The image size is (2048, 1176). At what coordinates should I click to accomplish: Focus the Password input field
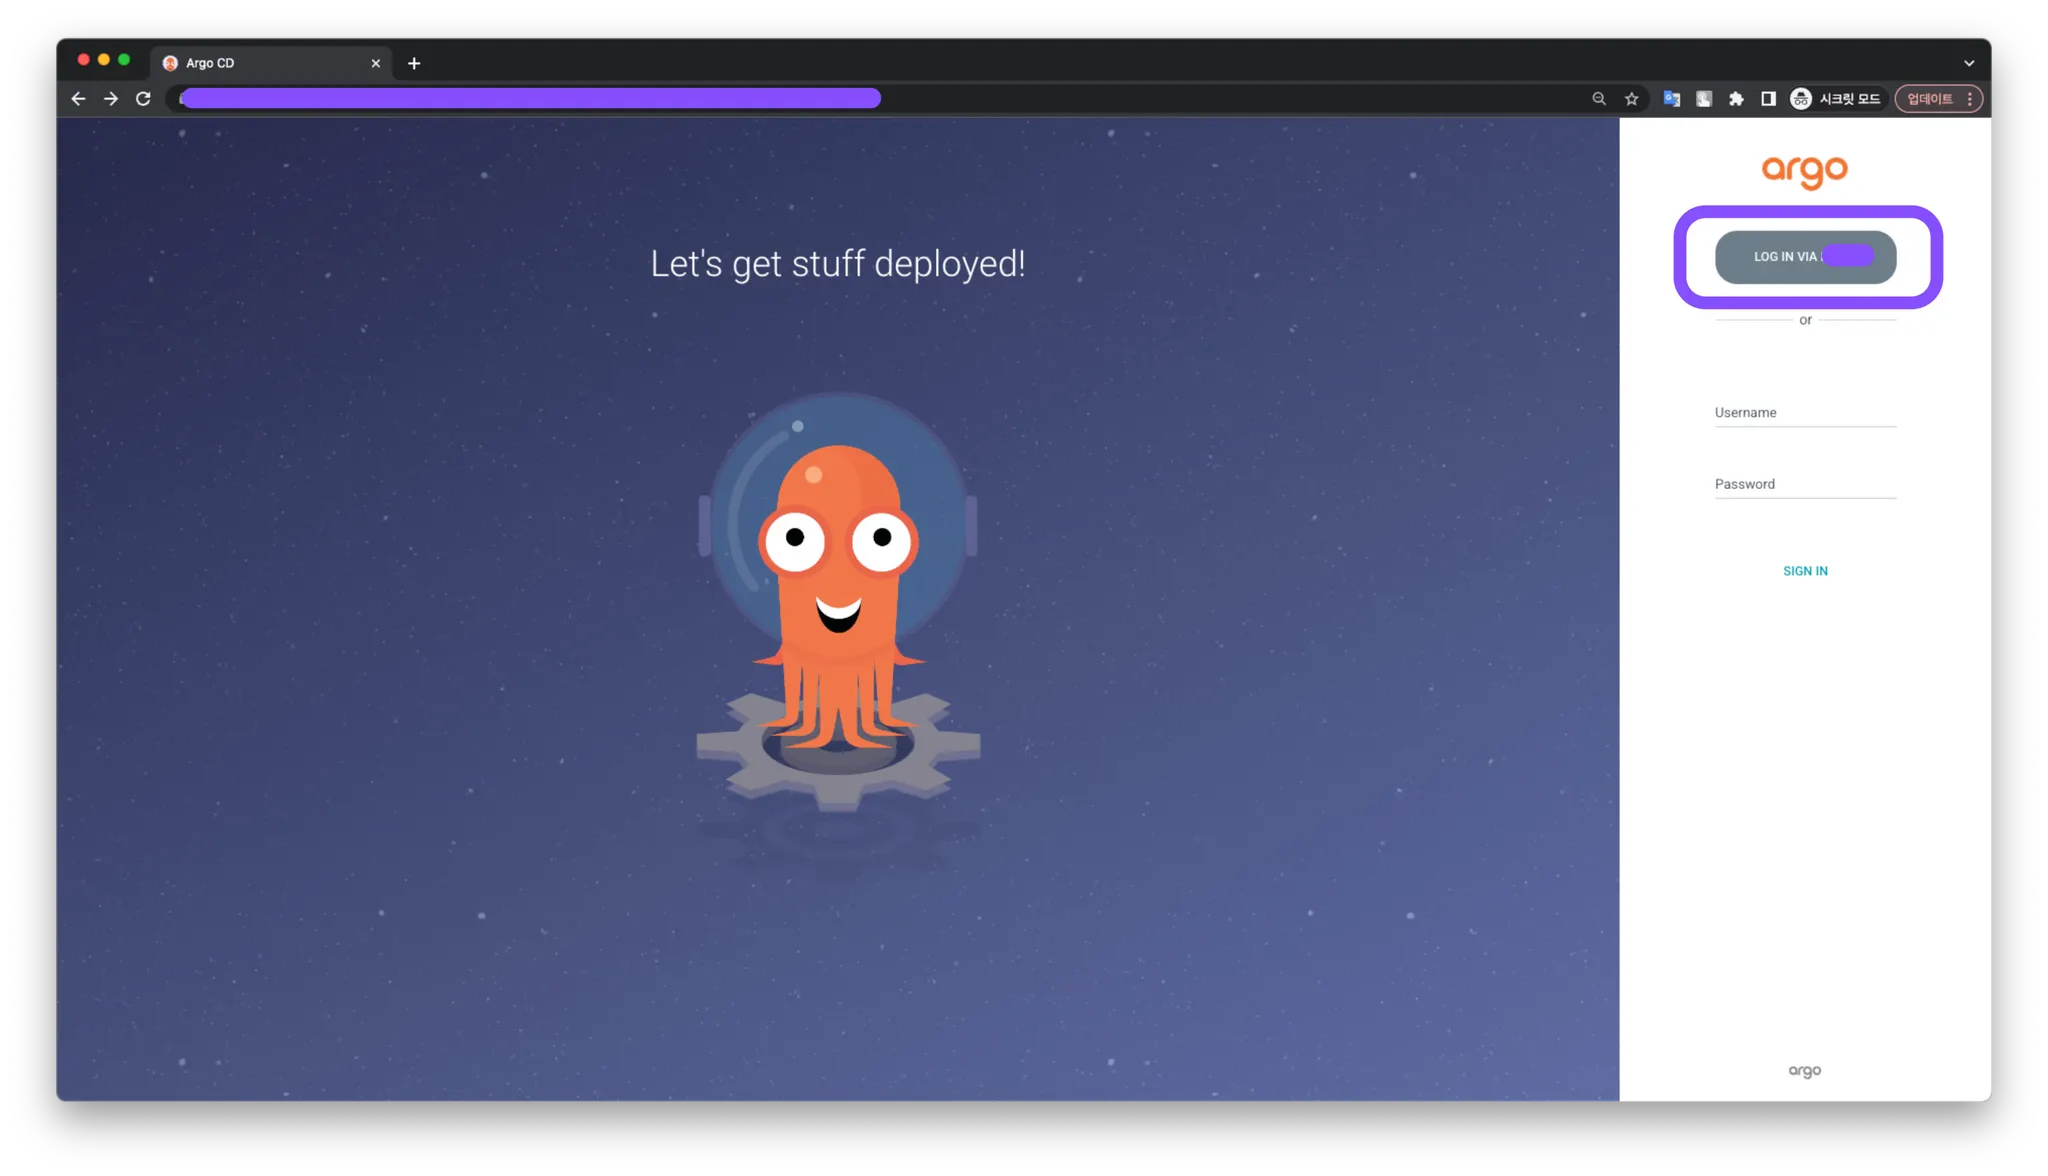1804,484
